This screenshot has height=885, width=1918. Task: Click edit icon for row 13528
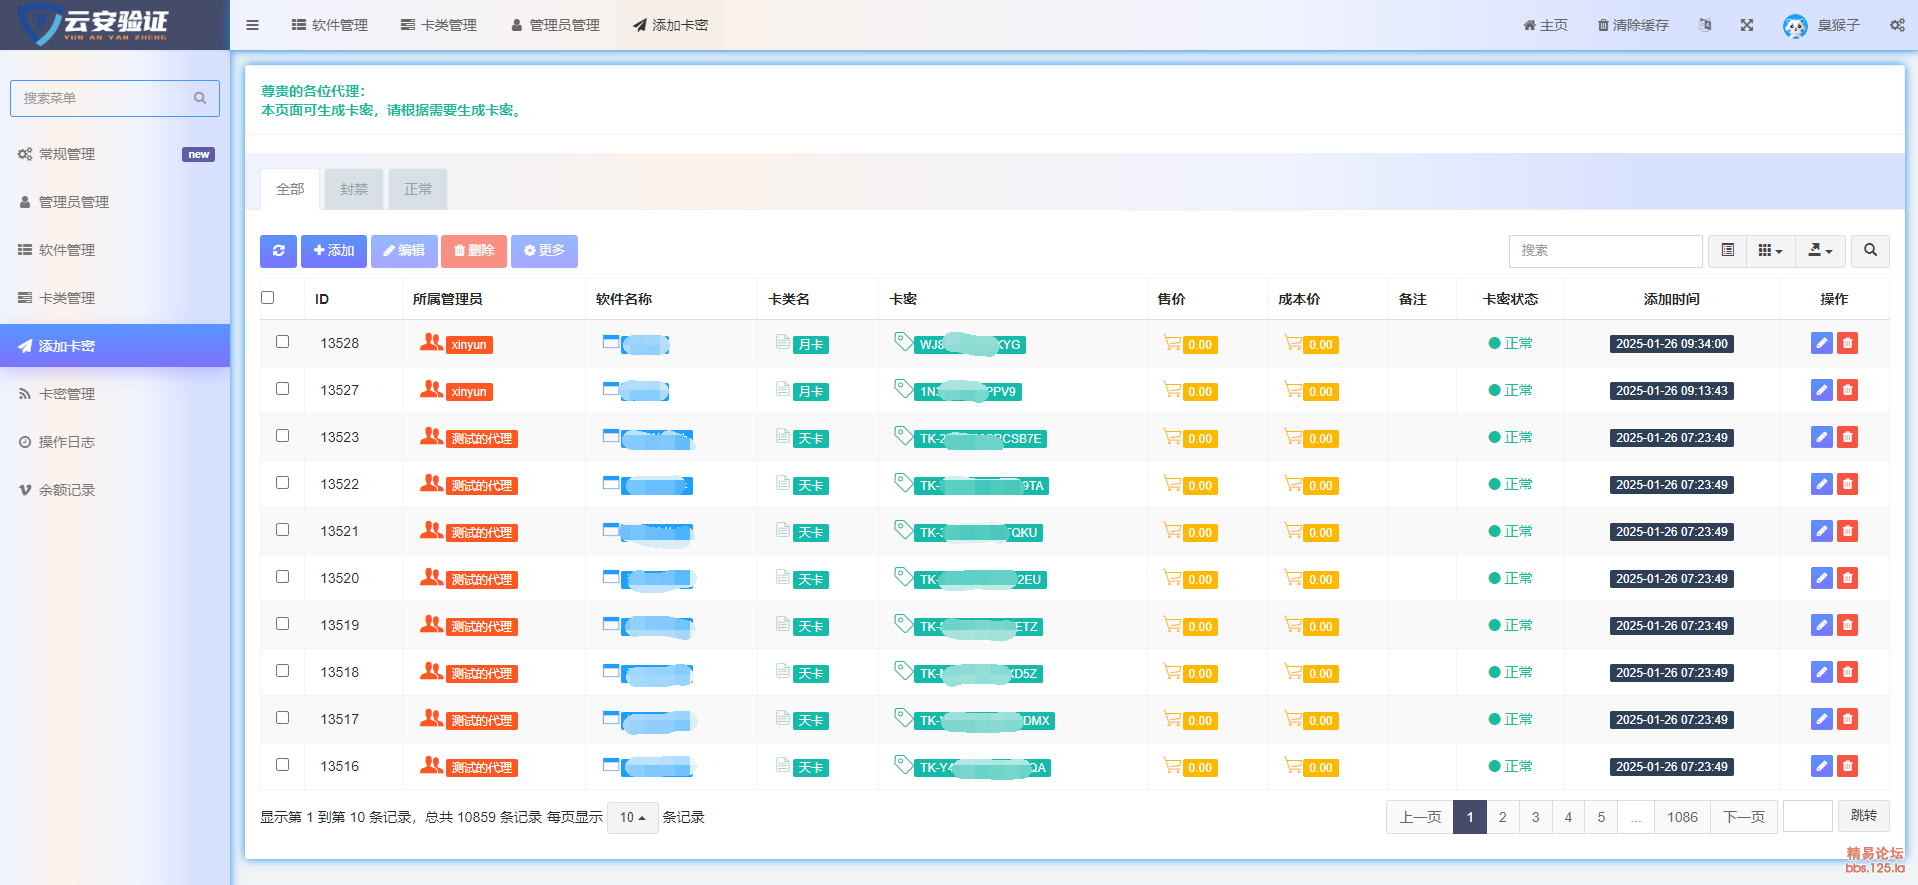(x=1821, y=343)
